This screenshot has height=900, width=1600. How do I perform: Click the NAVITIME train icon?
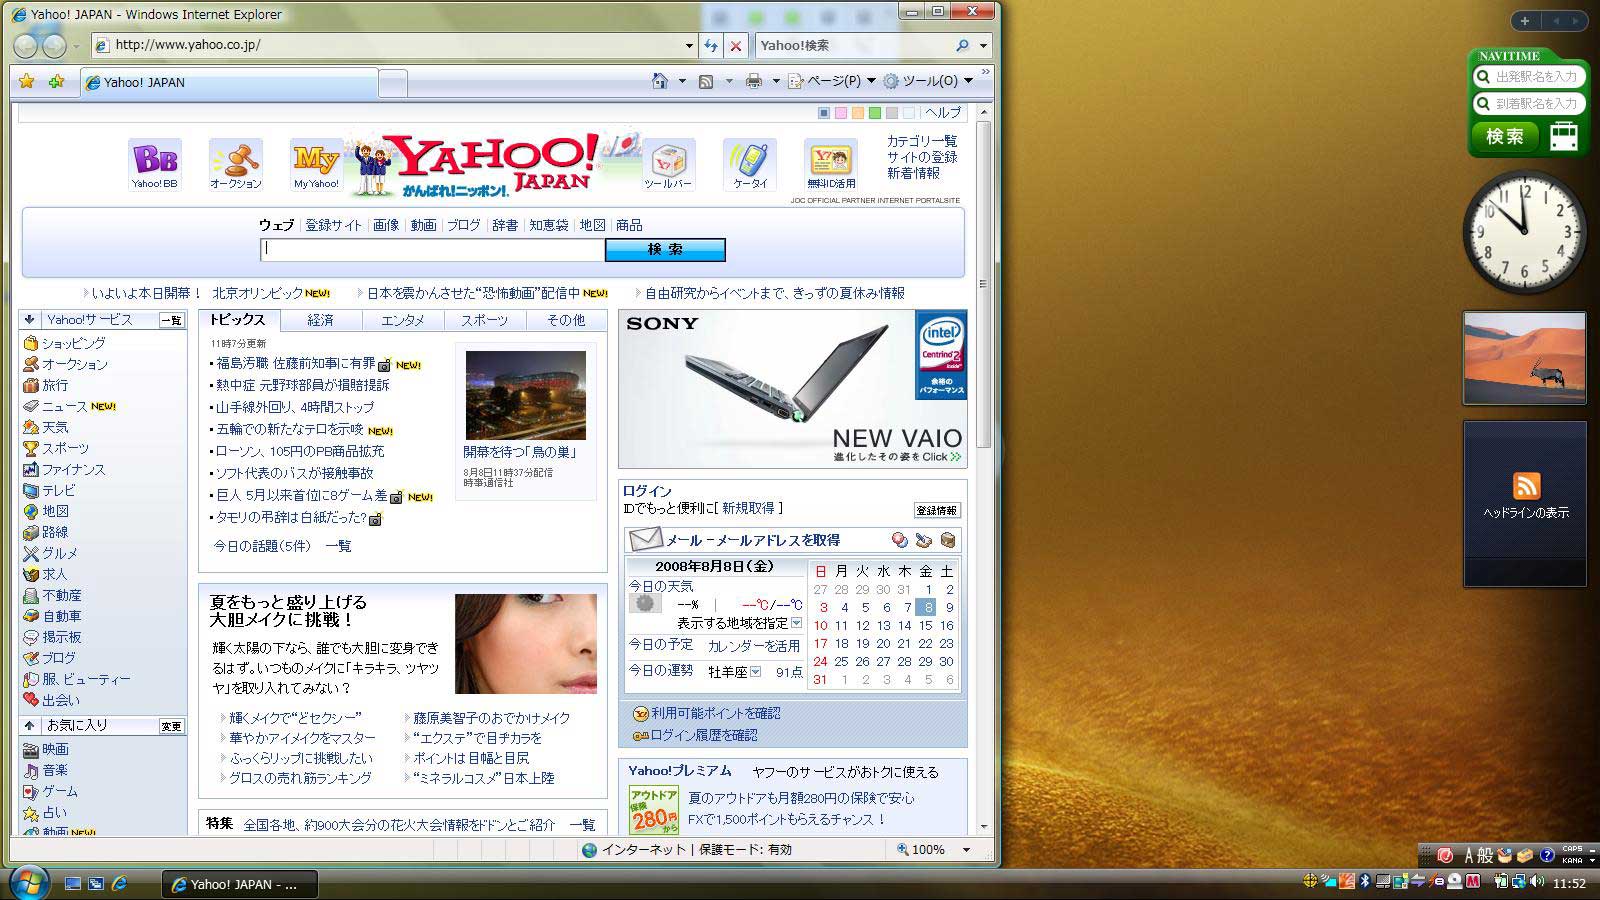click(x=1564, y=136)
